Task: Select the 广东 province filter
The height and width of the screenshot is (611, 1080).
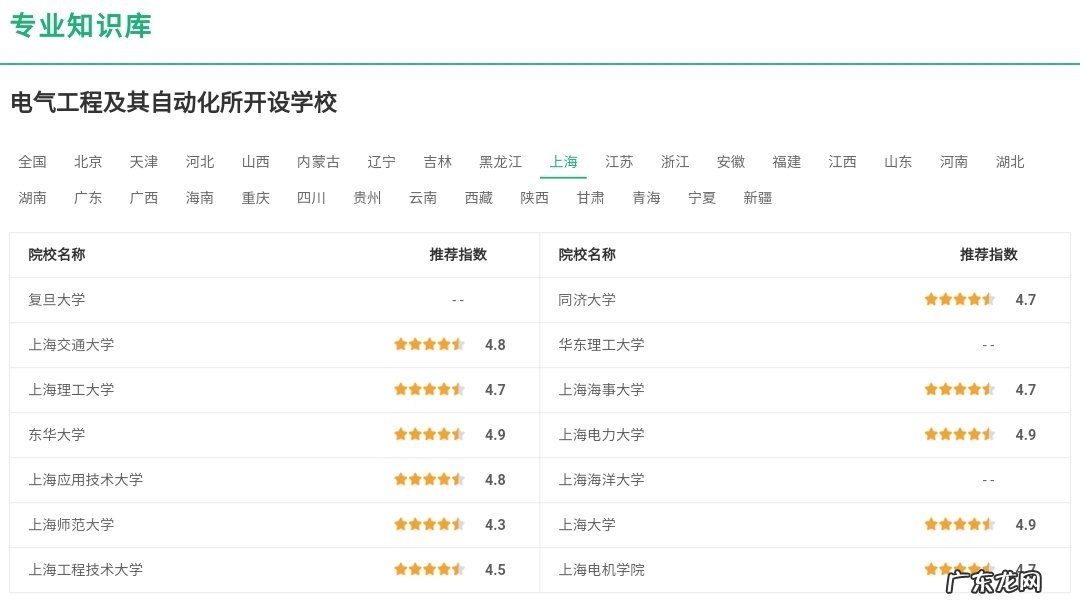Action: coord(88,197)
